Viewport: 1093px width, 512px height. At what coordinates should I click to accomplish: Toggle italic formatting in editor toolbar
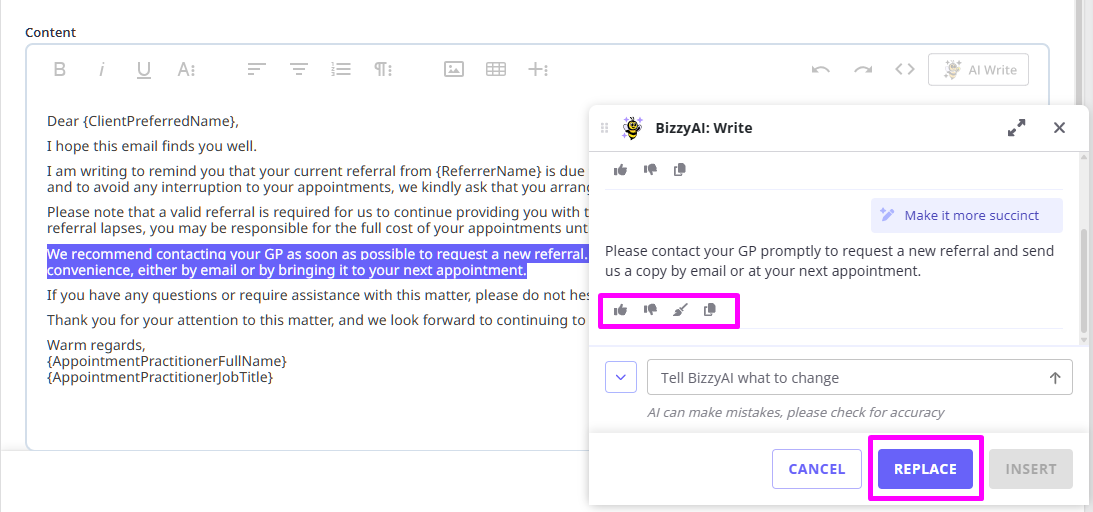point(102,69)
